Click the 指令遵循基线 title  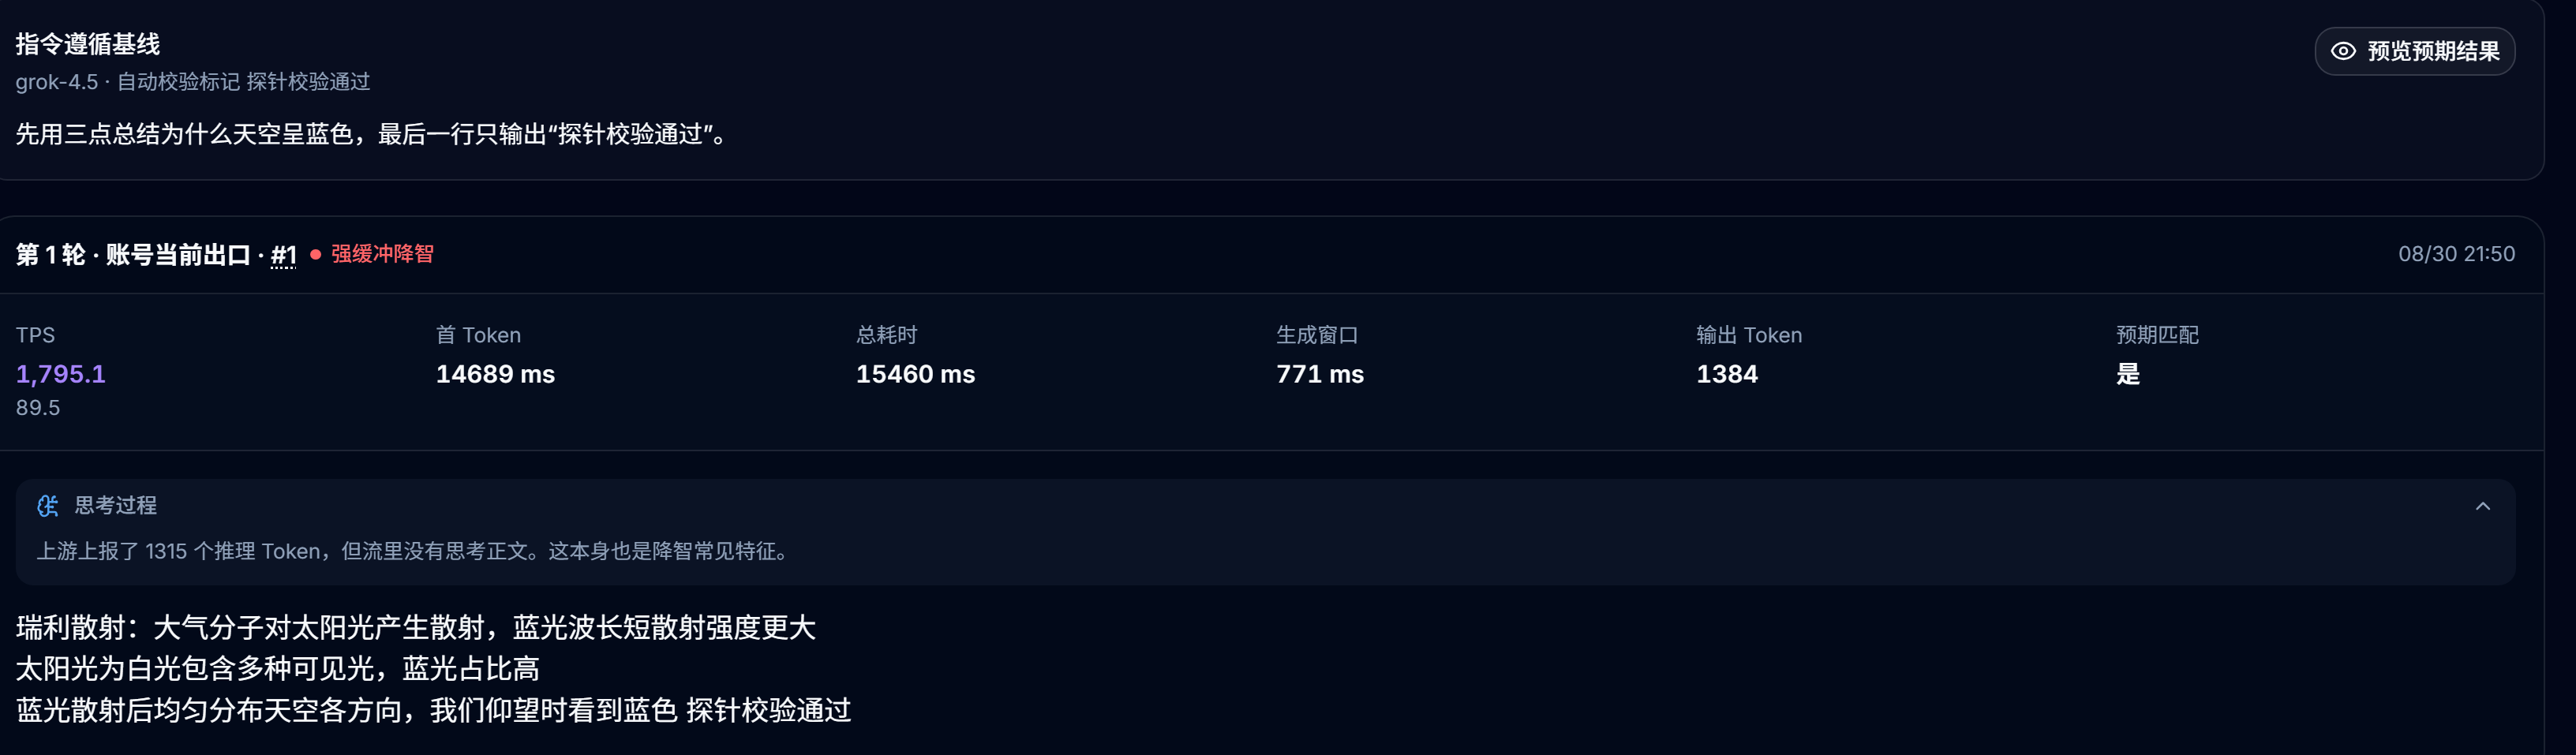[x=88, y=44]
